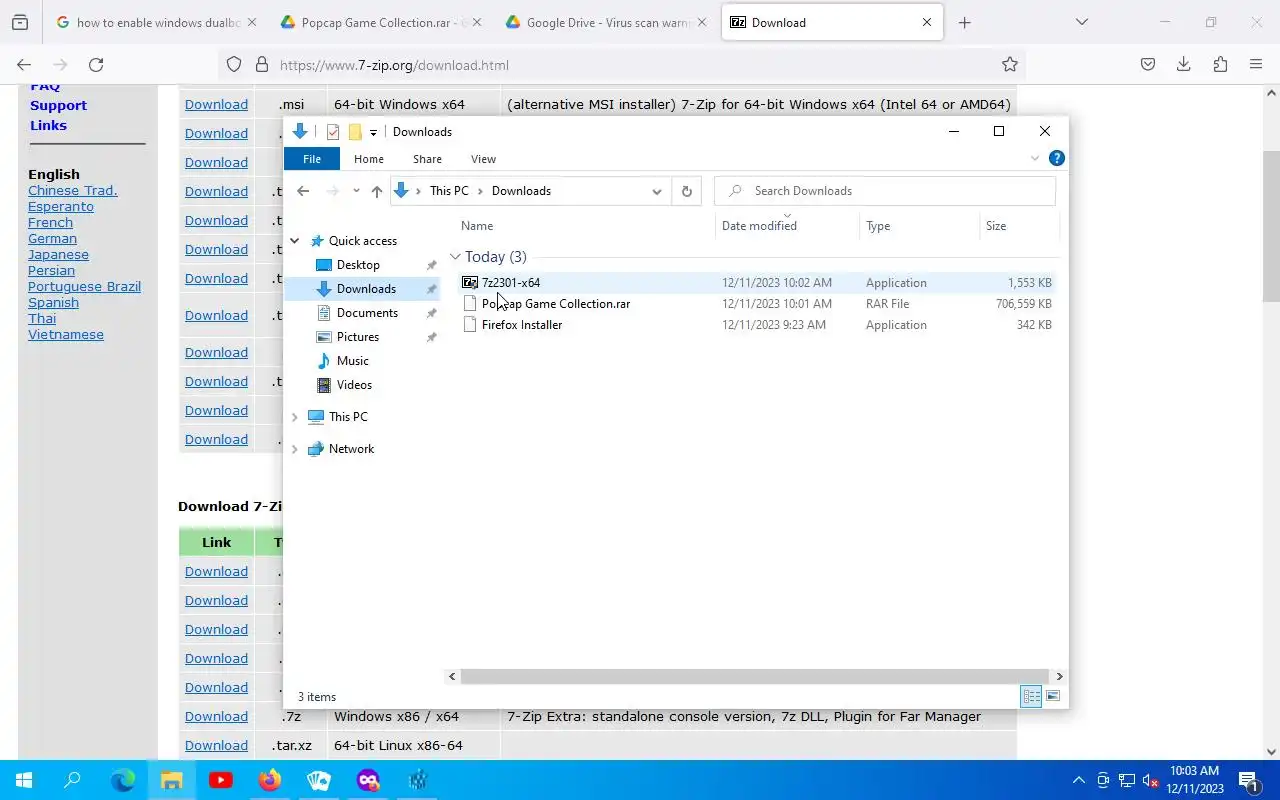Screen dimensions: 1280x800
Task: Open Music in navigation pane
Action: tap(353, 361)
